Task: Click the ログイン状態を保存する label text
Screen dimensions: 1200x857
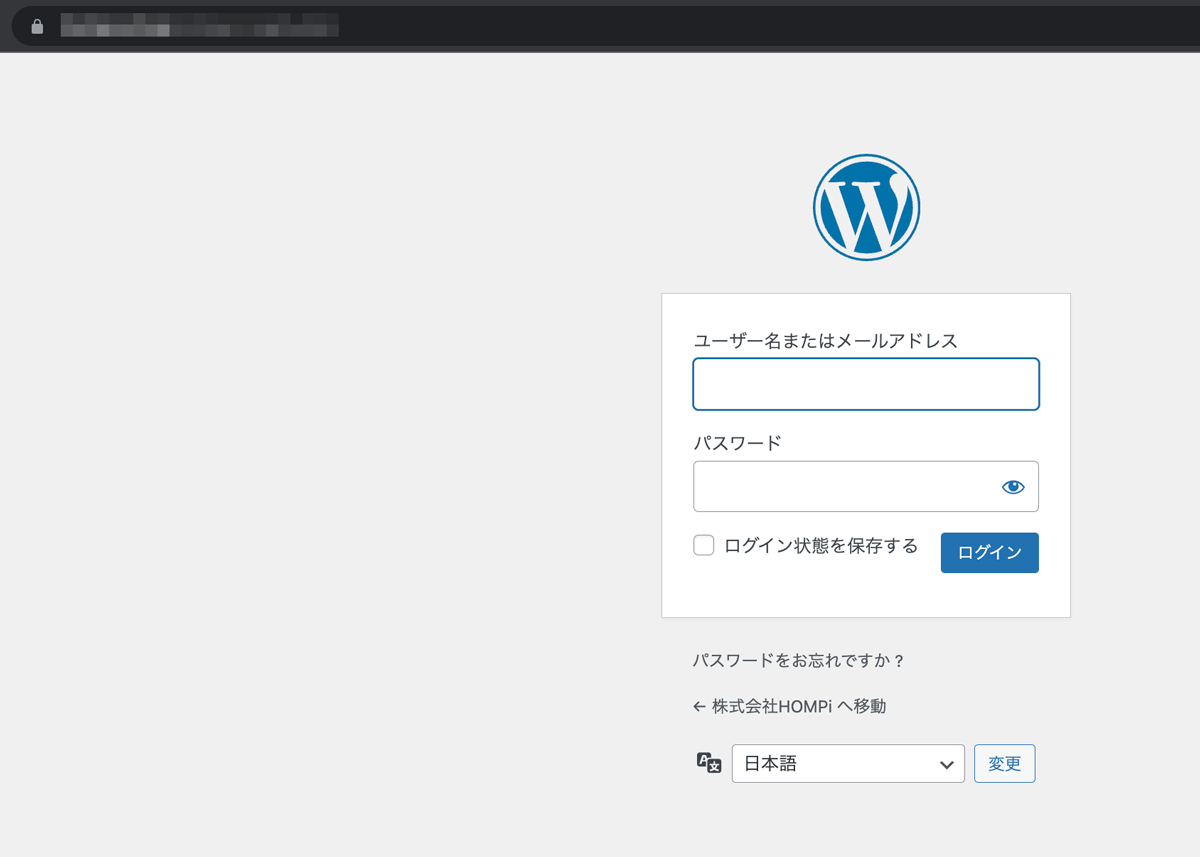Action: 820,546
